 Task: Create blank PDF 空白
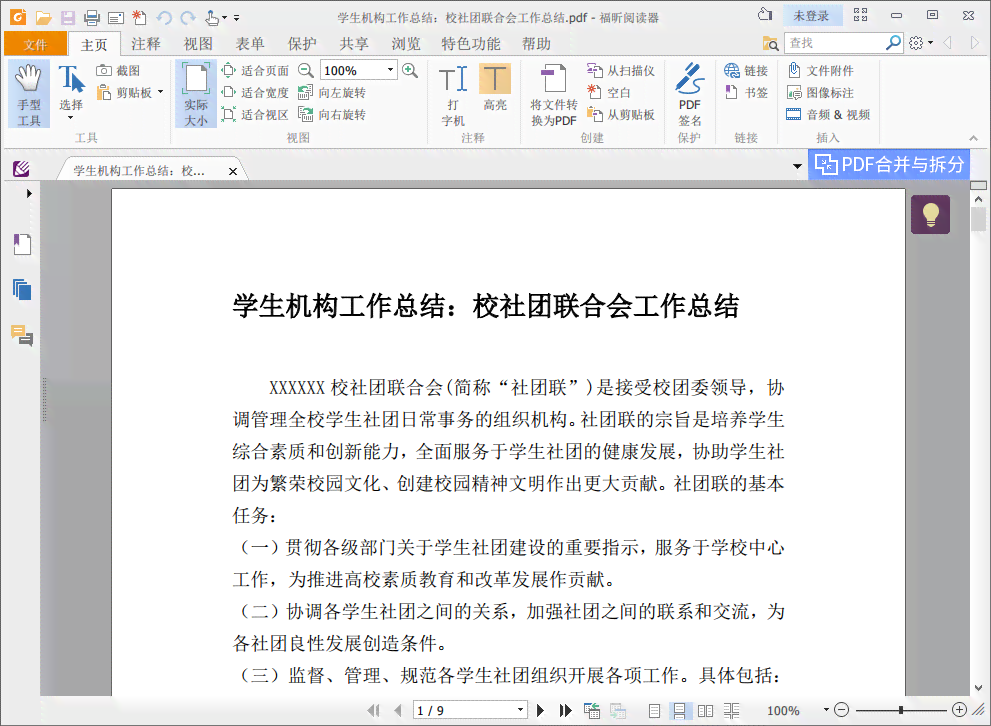tap(609, 93)
